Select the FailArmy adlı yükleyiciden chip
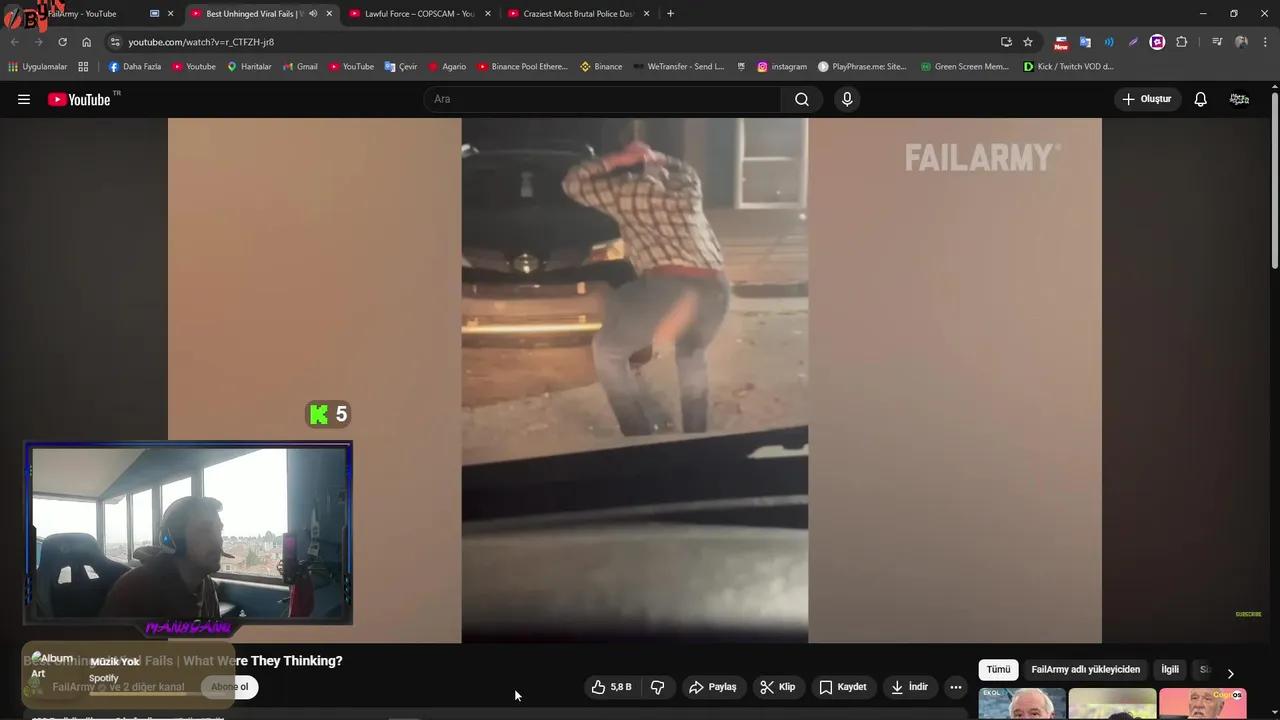1280x720 pixels. (1085, 670)
